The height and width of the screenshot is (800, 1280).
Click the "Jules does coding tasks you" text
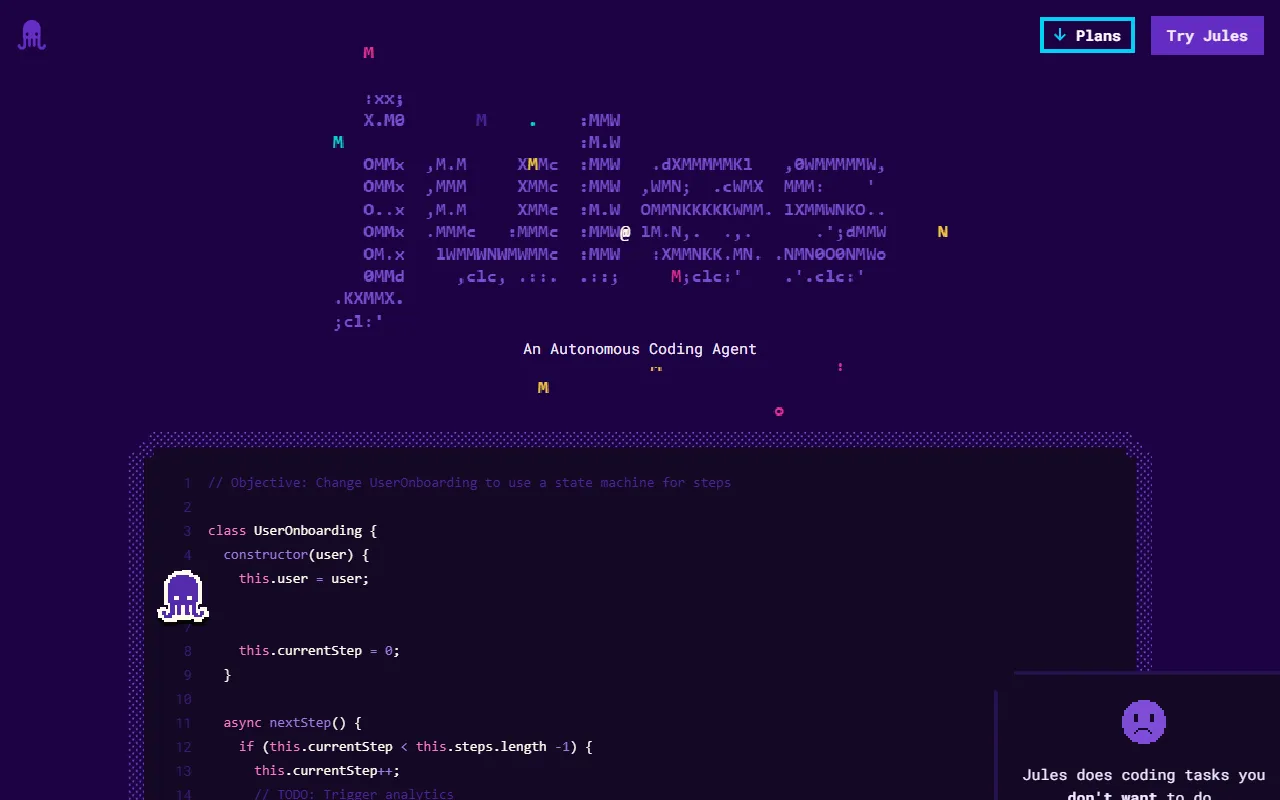tap(1143, 775)
